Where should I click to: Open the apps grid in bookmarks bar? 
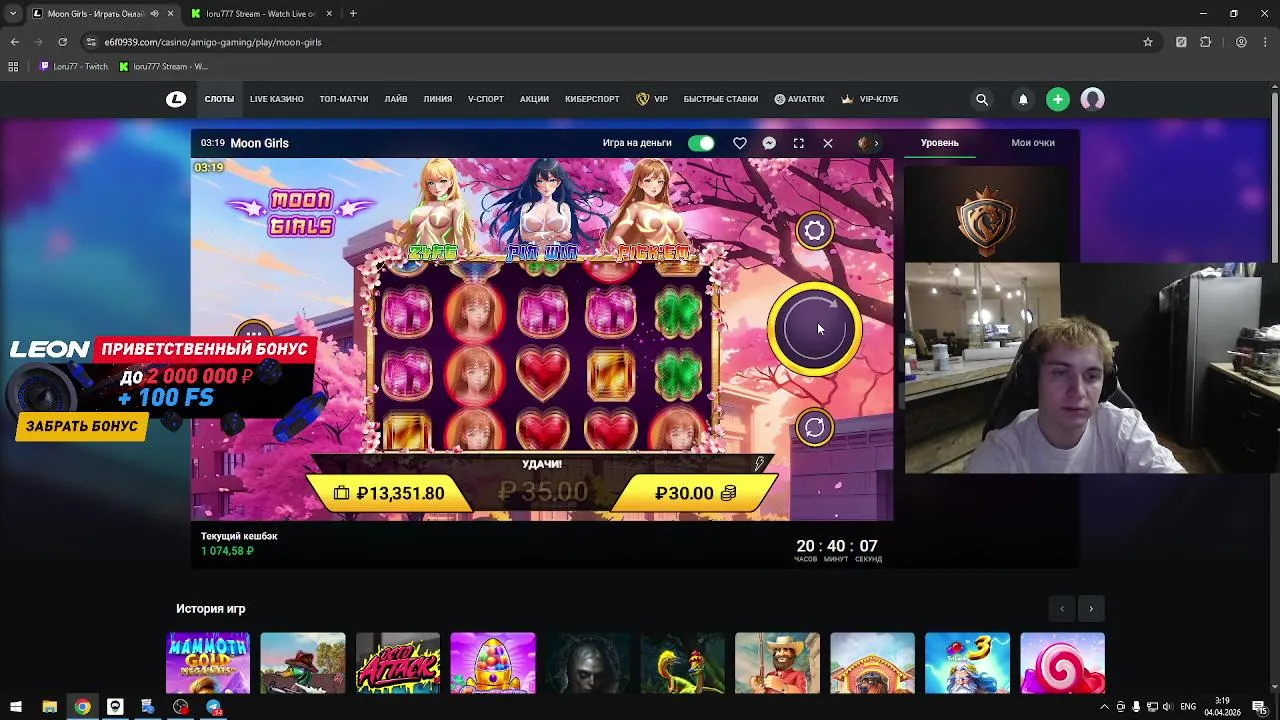click(13, 66)
